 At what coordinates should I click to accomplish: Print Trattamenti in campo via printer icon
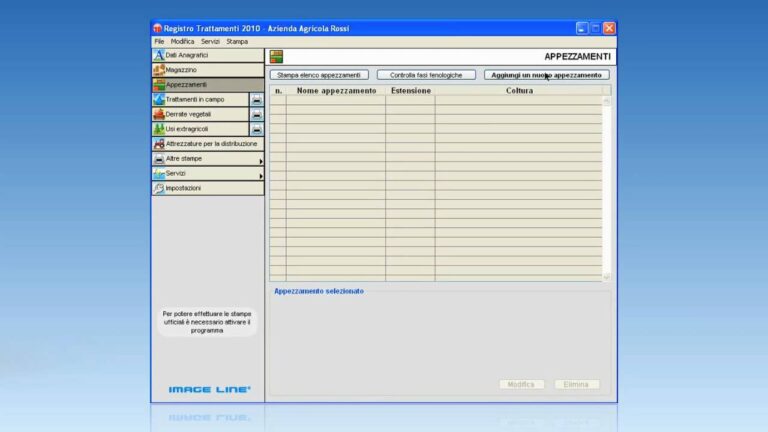[x=257, y=100]
